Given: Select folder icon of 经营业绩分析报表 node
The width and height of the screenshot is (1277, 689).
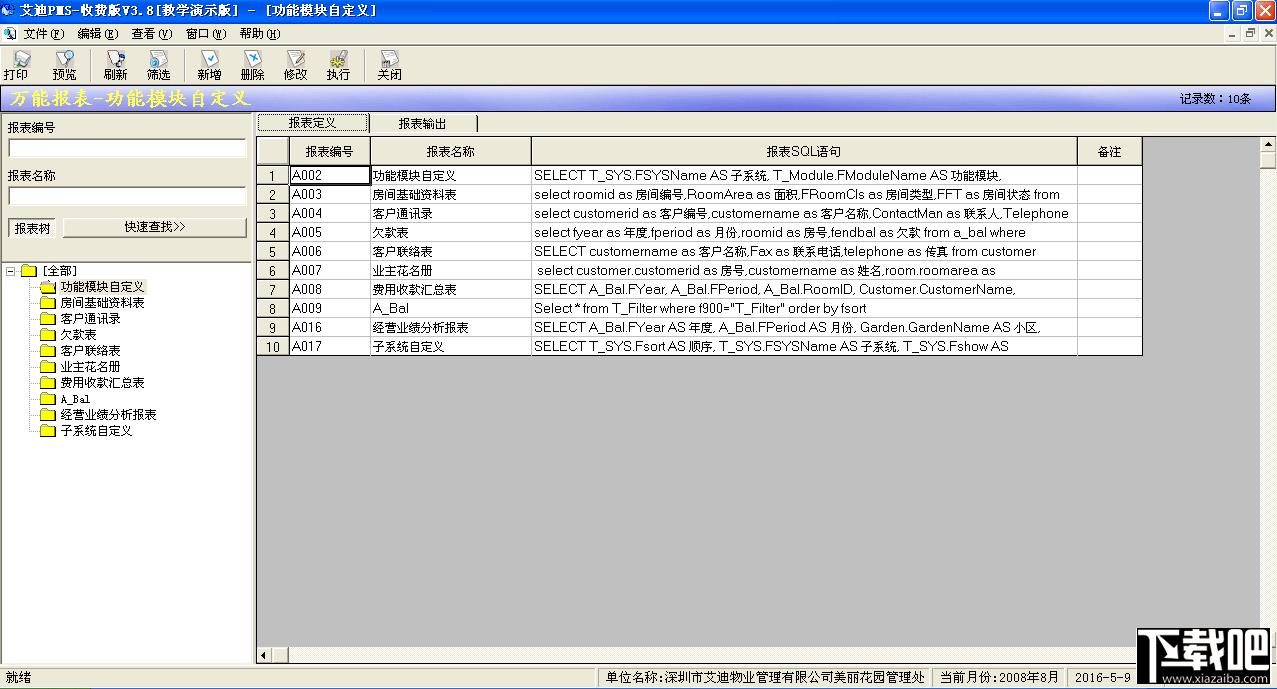Looking at the screenshot, I should pos(48,415).
